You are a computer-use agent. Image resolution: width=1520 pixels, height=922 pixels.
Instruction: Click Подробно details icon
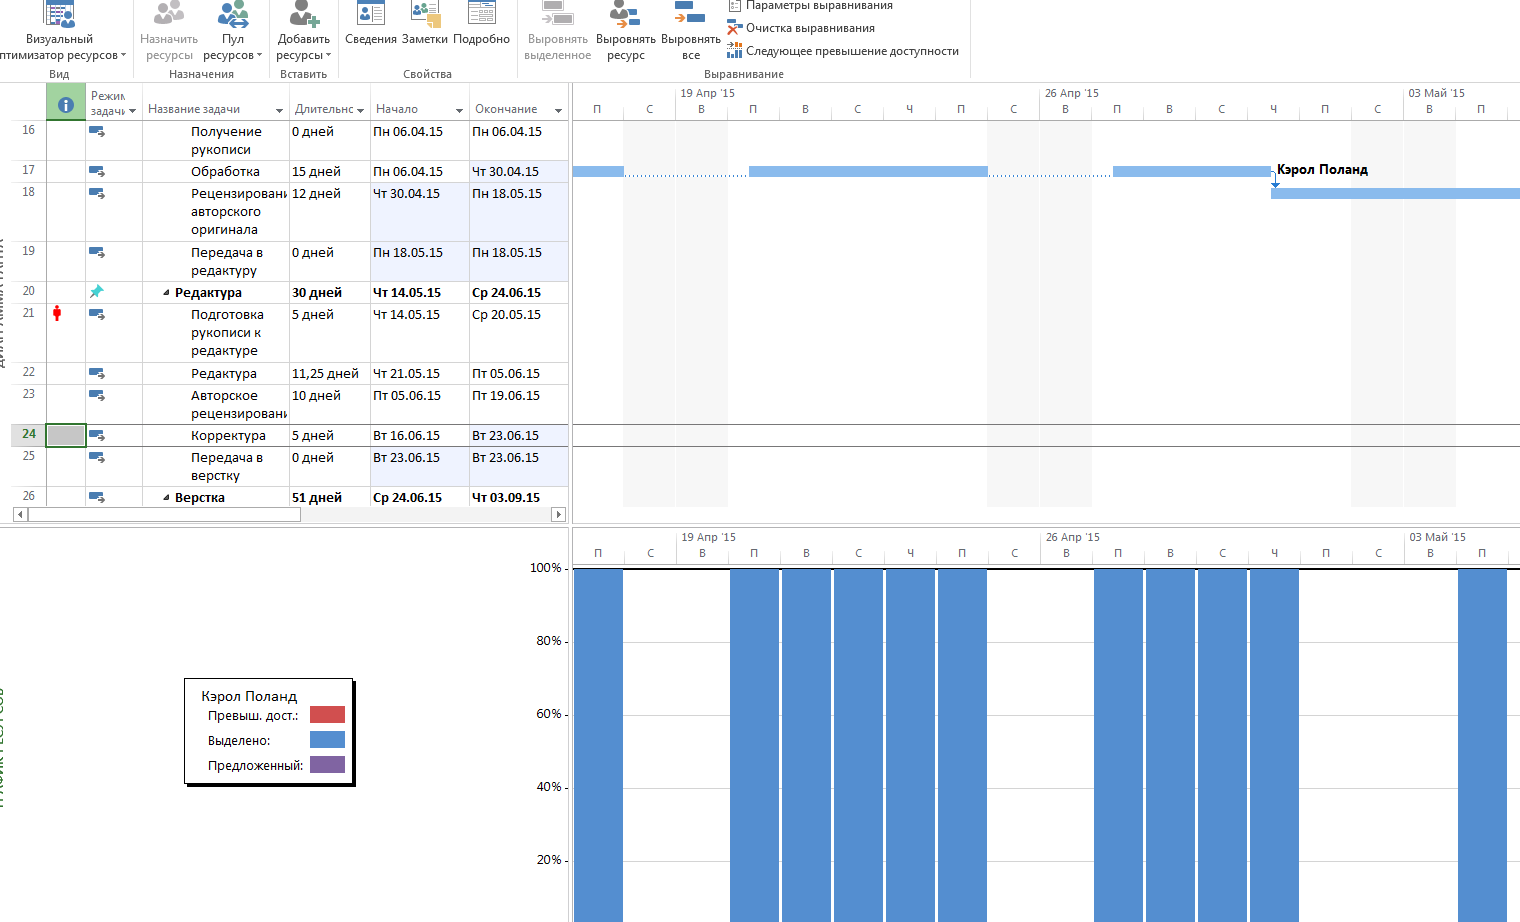pyautogui.click(x=481, y=13)
